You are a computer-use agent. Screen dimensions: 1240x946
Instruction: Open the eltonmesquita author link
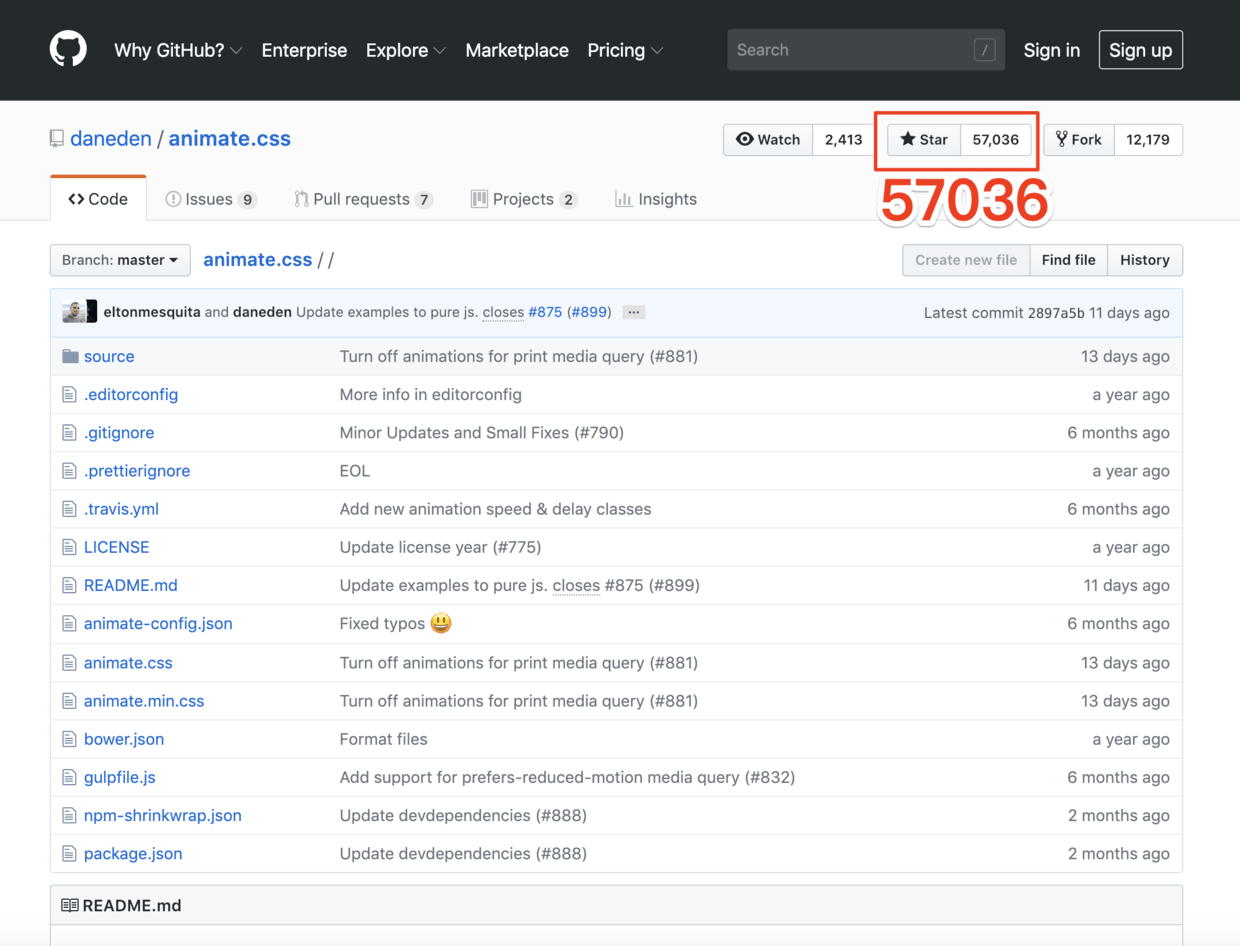coord(152,312)
